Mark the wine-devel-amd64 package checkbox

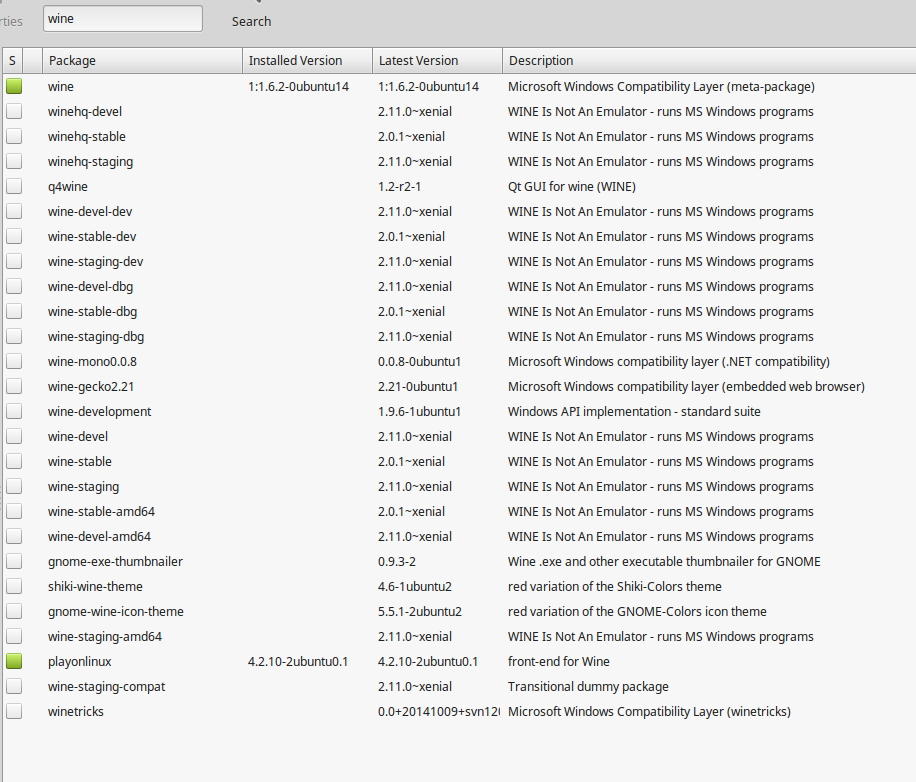[14, 536]
